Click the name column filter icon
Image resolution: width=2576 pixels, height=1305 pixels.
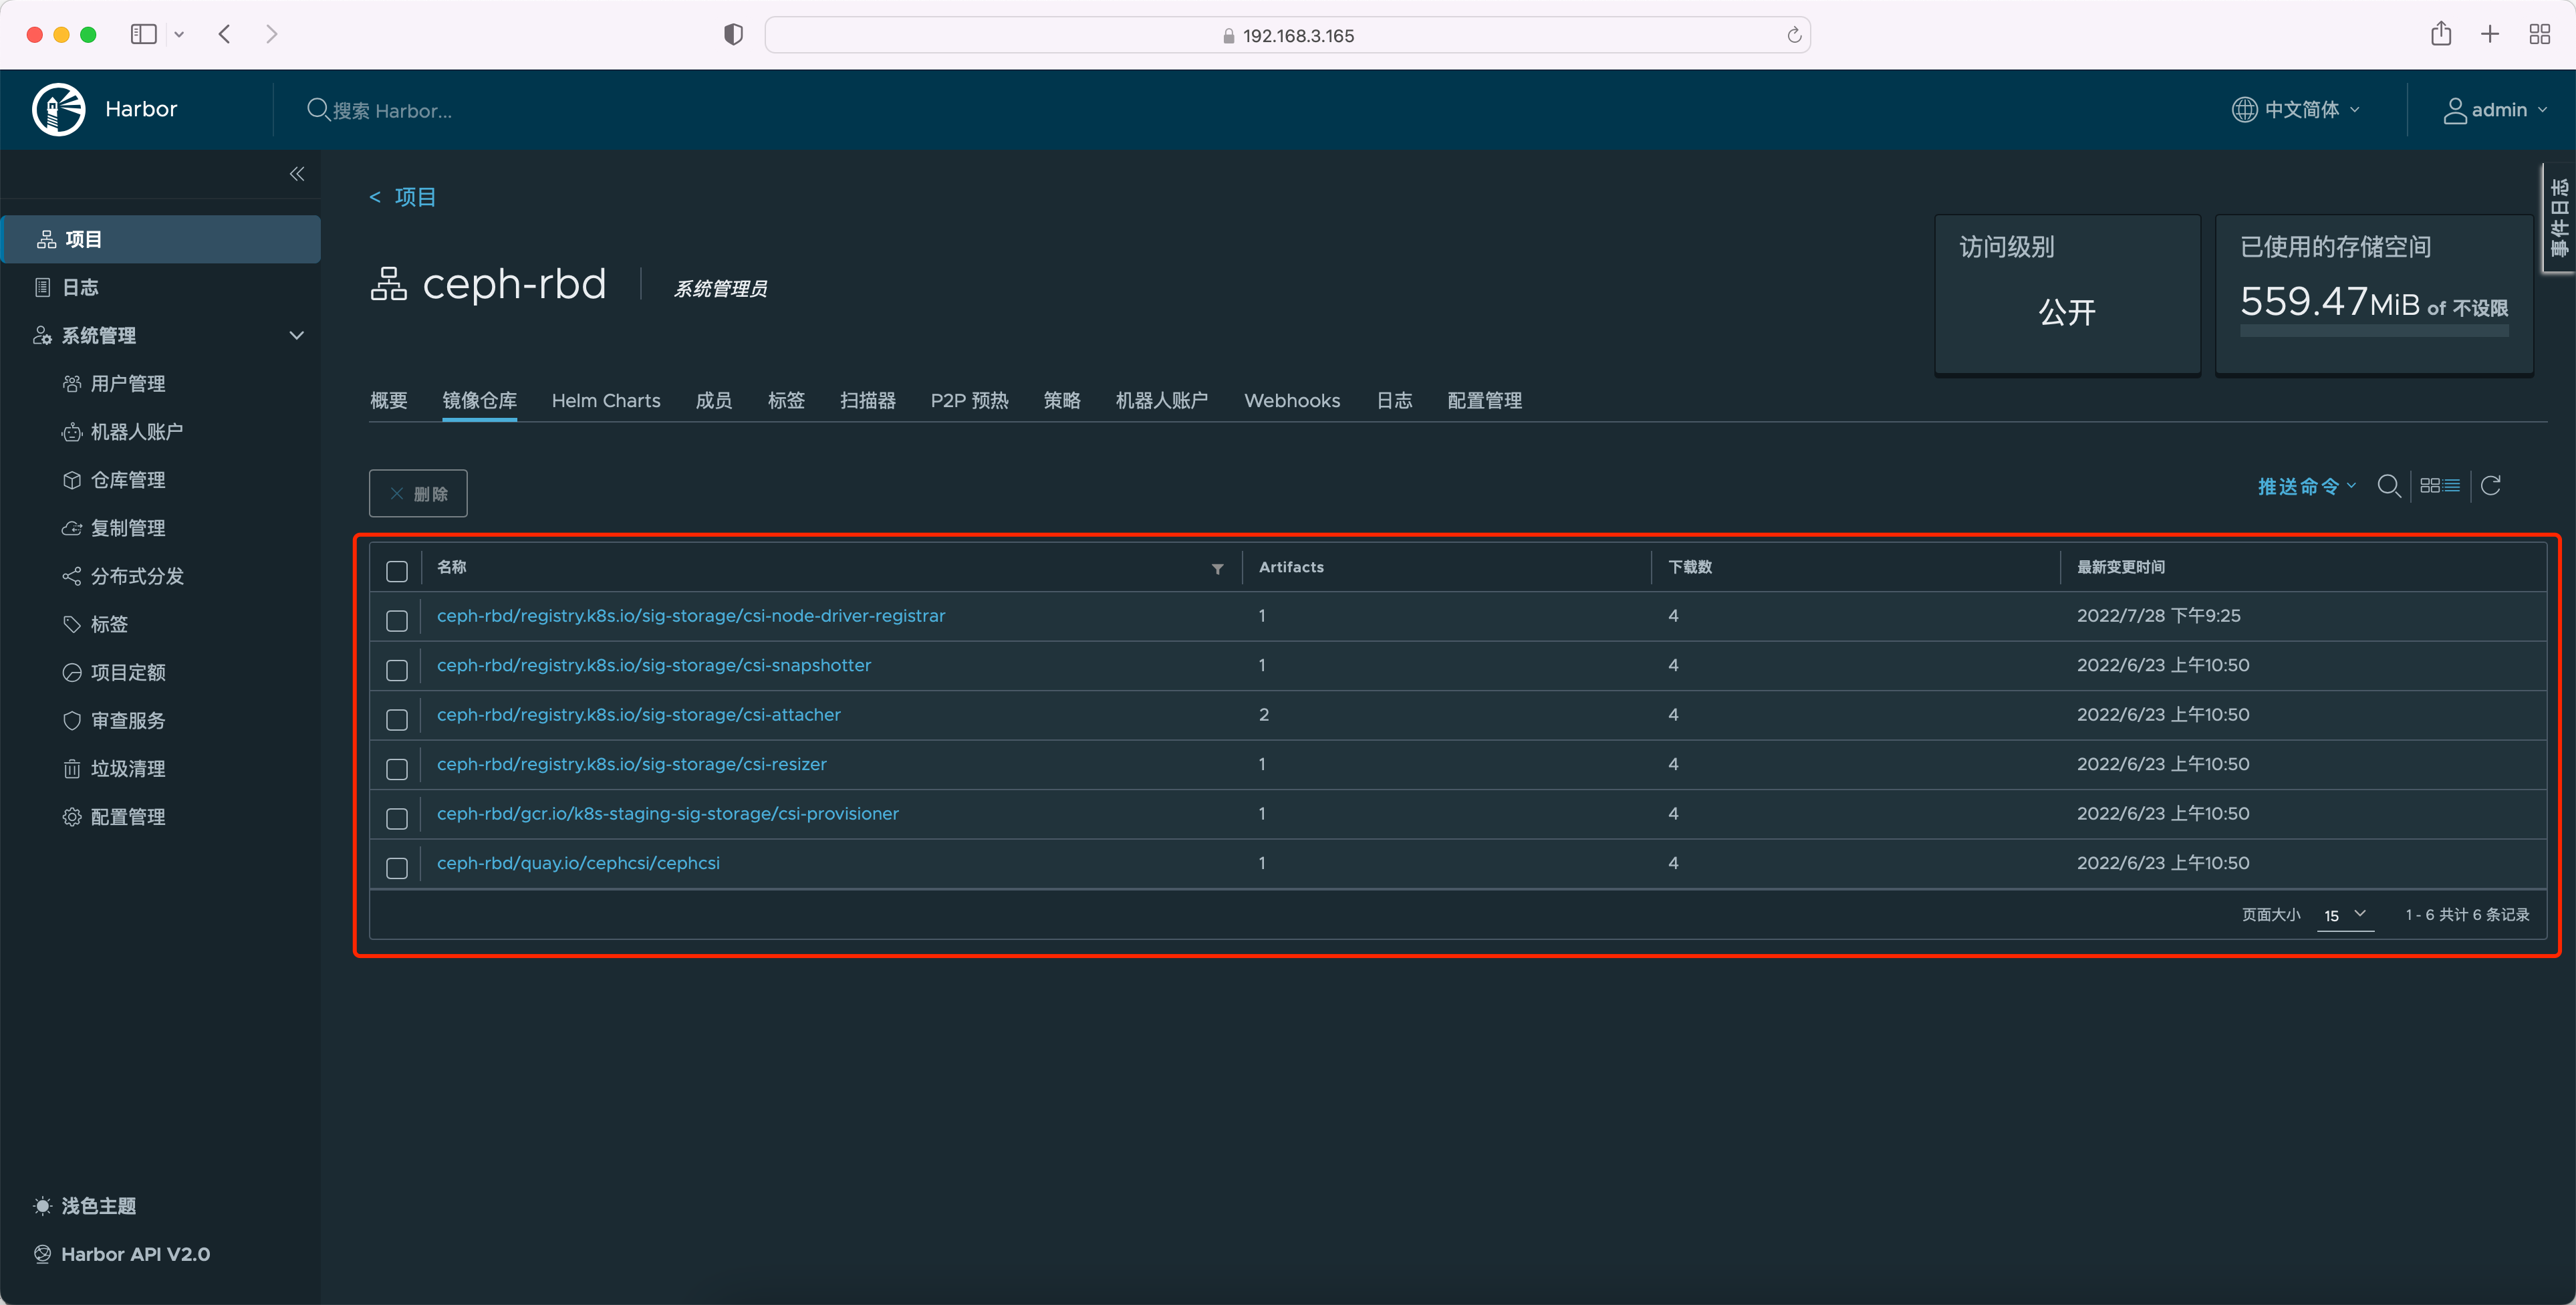[x=1218, y=568]
